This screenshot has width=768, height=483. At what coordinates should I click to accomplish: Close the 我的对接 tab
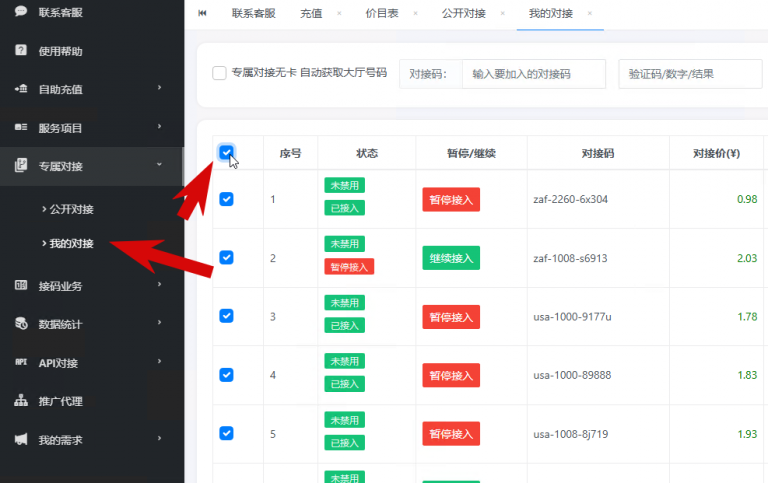590,13
